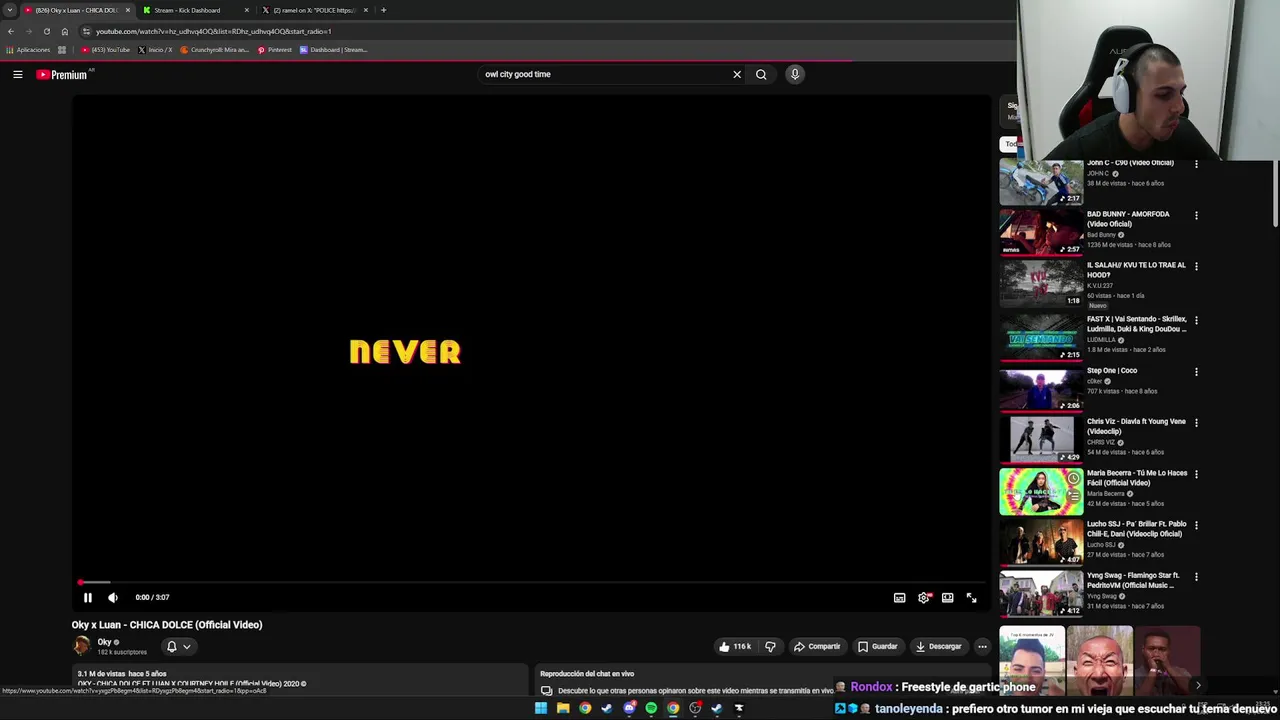Open options for Step One Coco video
The width and height of the screenshot is (1280, 720).
(1196, 371)
